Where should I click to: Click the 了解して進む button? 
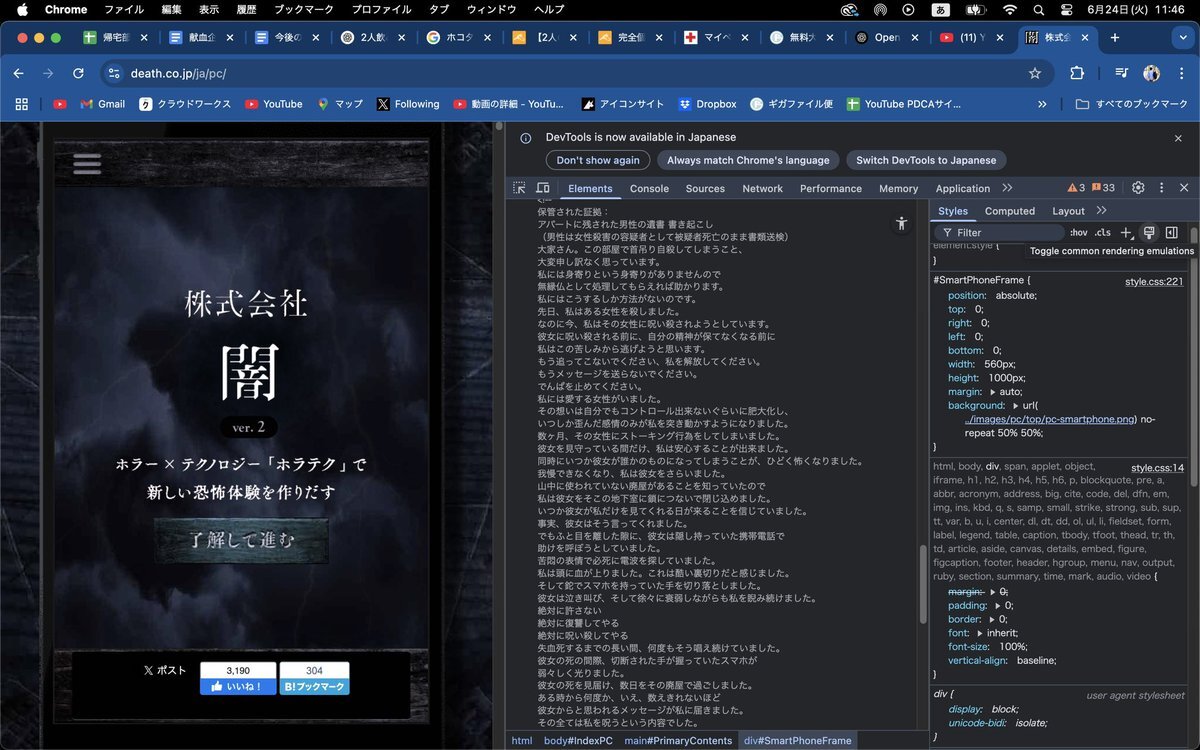(x=242, y=540)
